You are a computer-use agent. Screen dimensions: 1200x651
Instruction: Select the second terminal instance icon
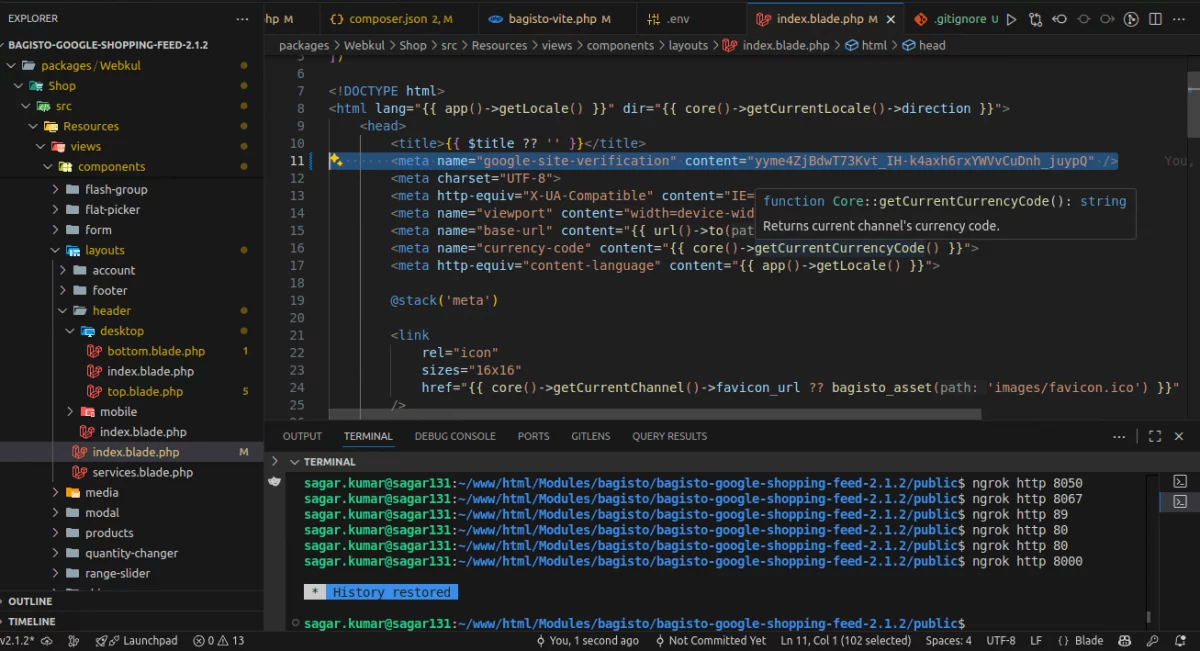point(1180,502)
